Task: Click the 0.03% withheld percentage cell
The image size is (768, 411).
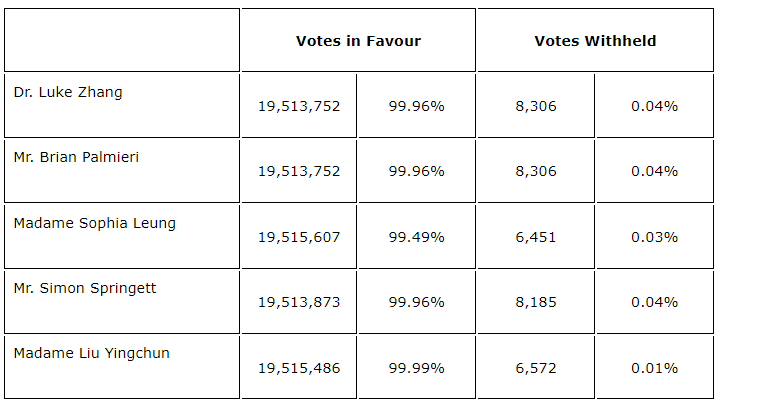Action: tap(654, 237)
